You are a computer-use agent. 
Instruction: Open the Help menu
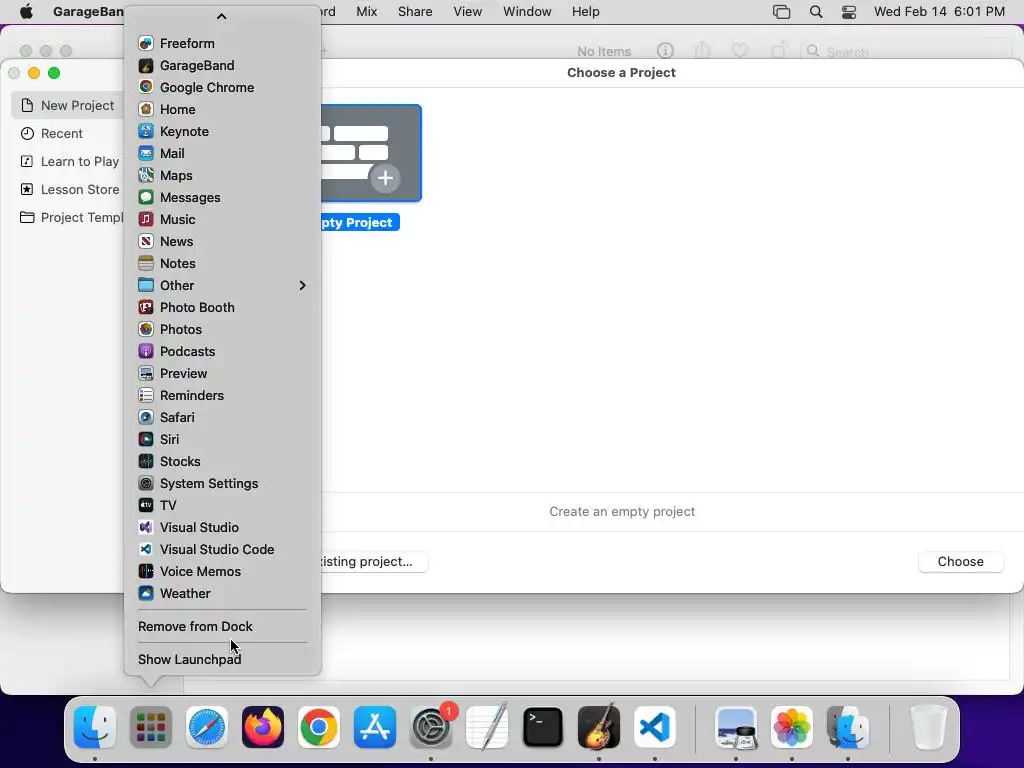pyautogui.click(x=585, y=12)
